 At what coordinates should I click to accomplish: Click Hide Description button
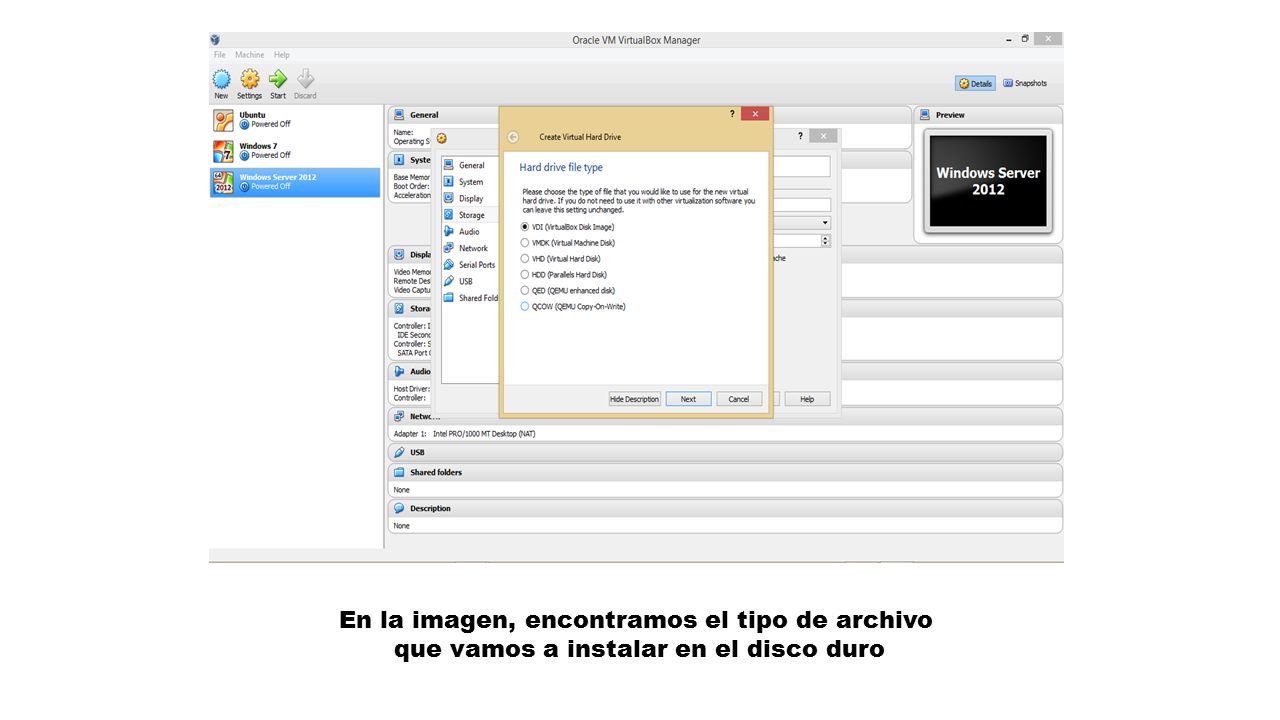pyautogui.click(x=635, y=399)
